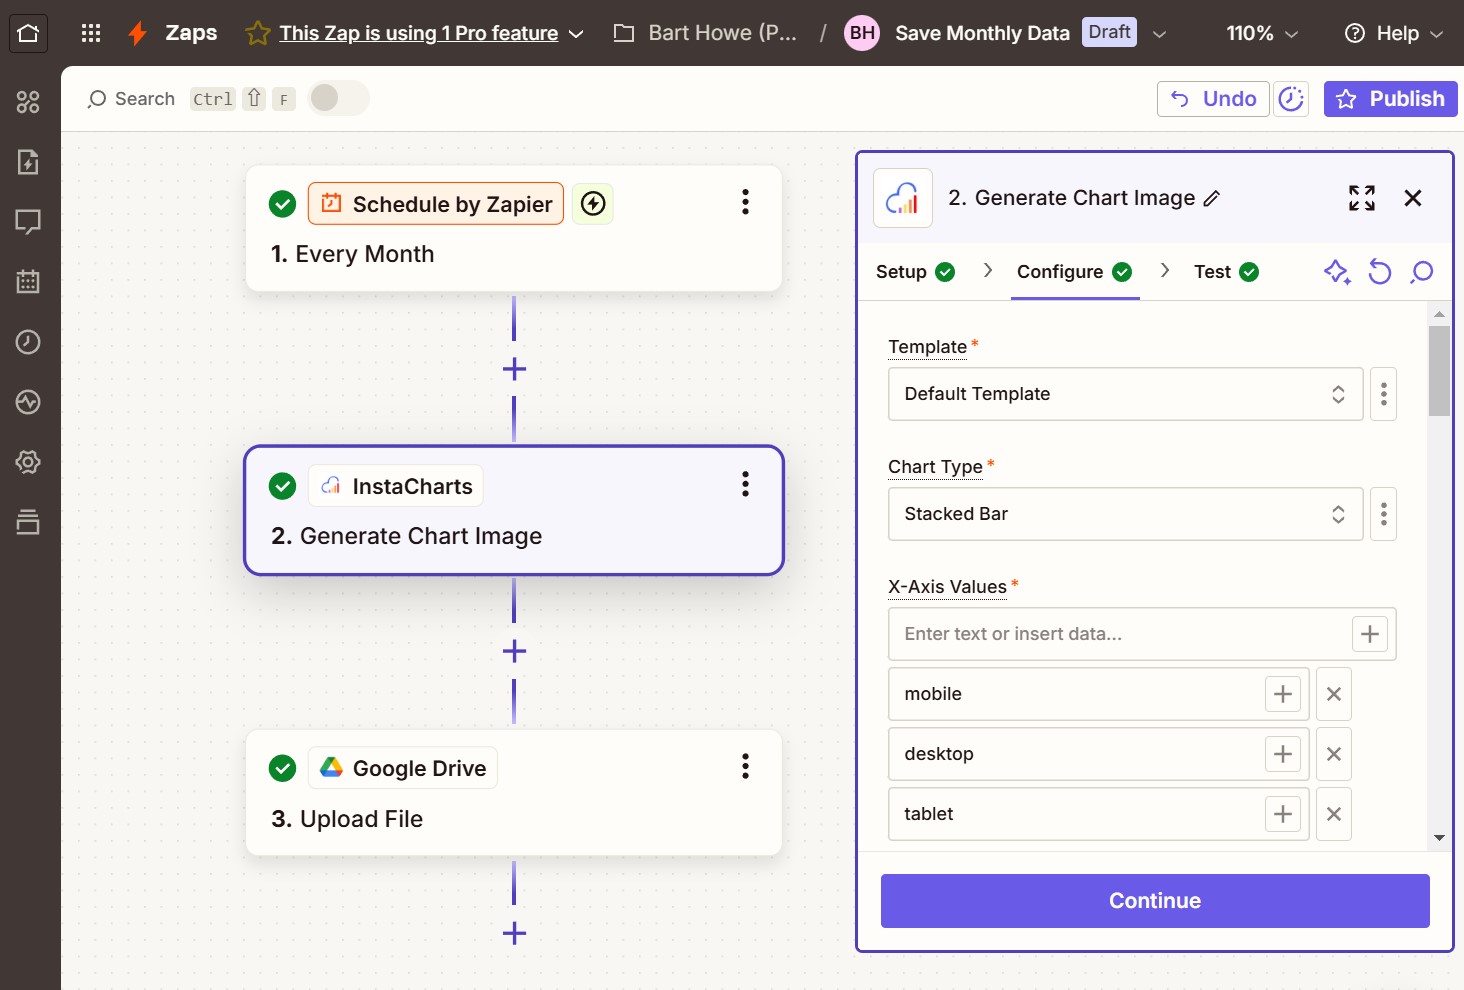Expand the step panel to full screen
This screenshot has width=1464, height=990.
[1362, 198]
